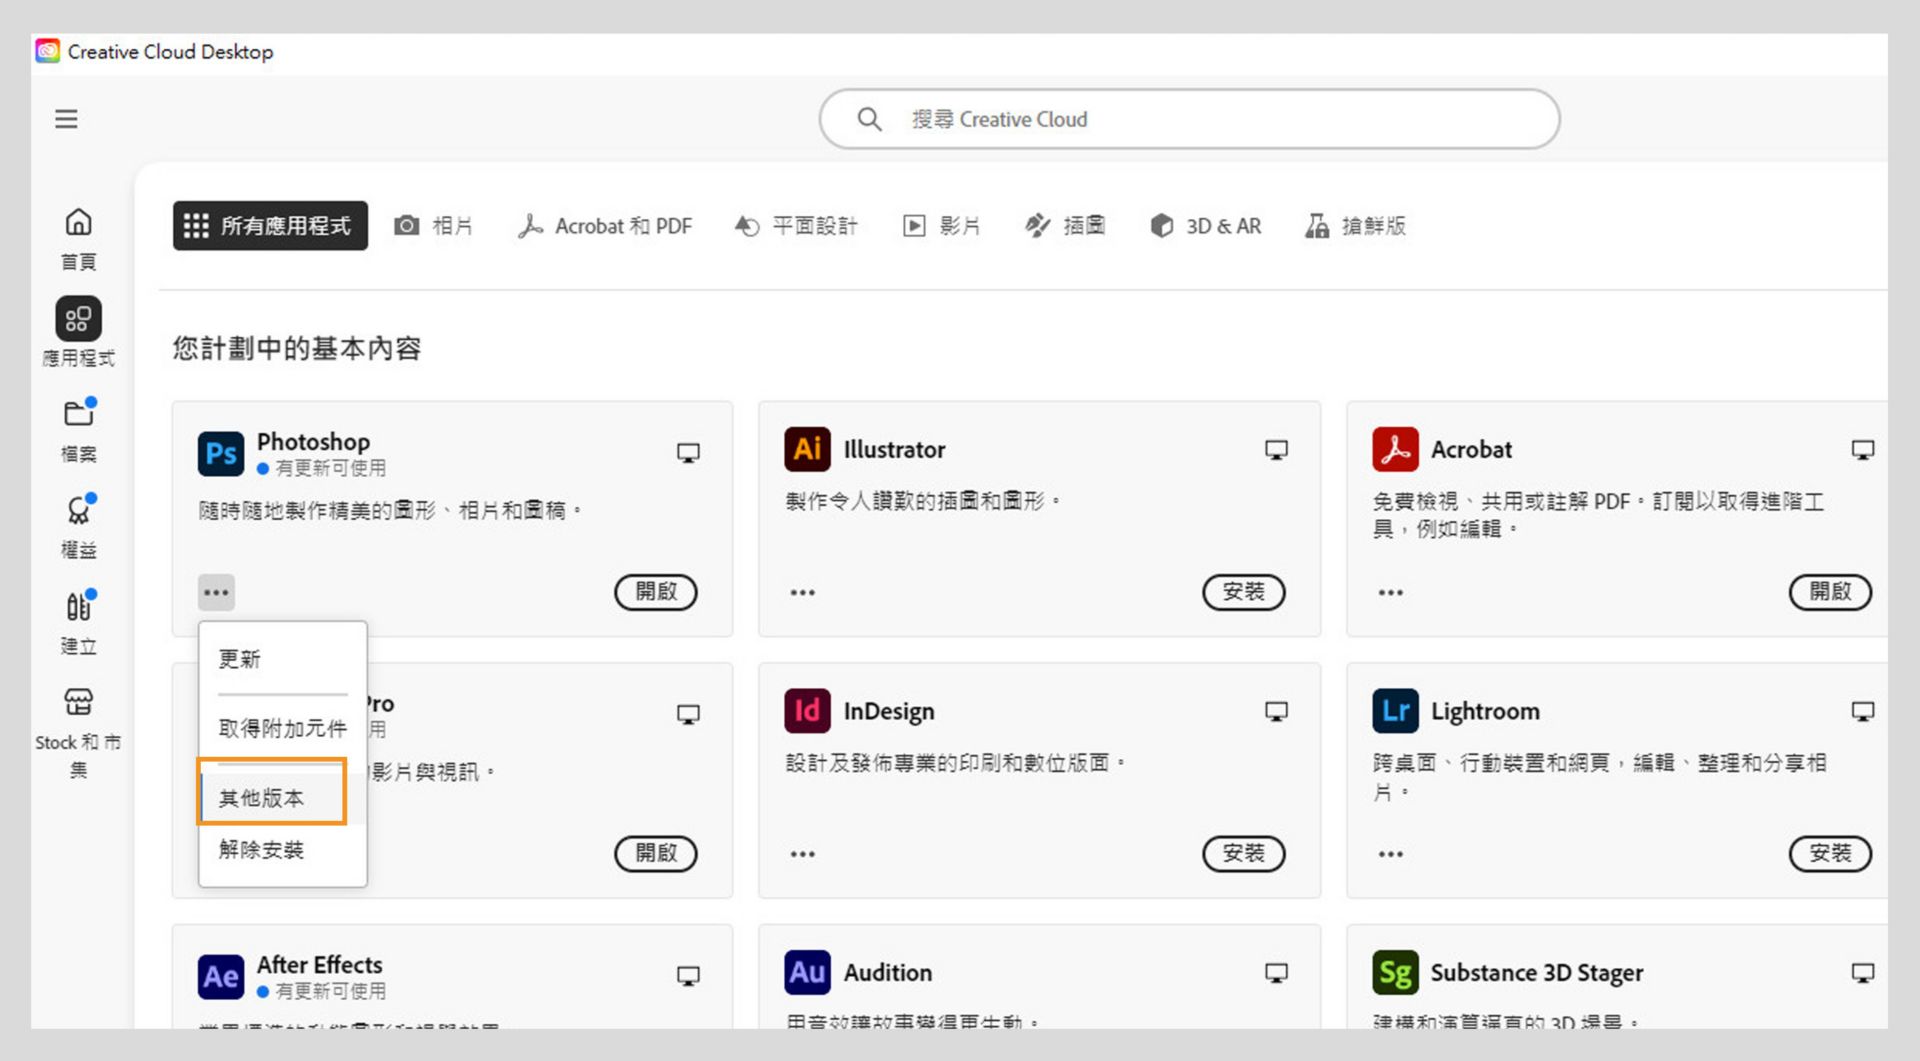The image size is (1920, 1061).
Task: Switch to the 平面設計 tab
Action: click(796, 226)
